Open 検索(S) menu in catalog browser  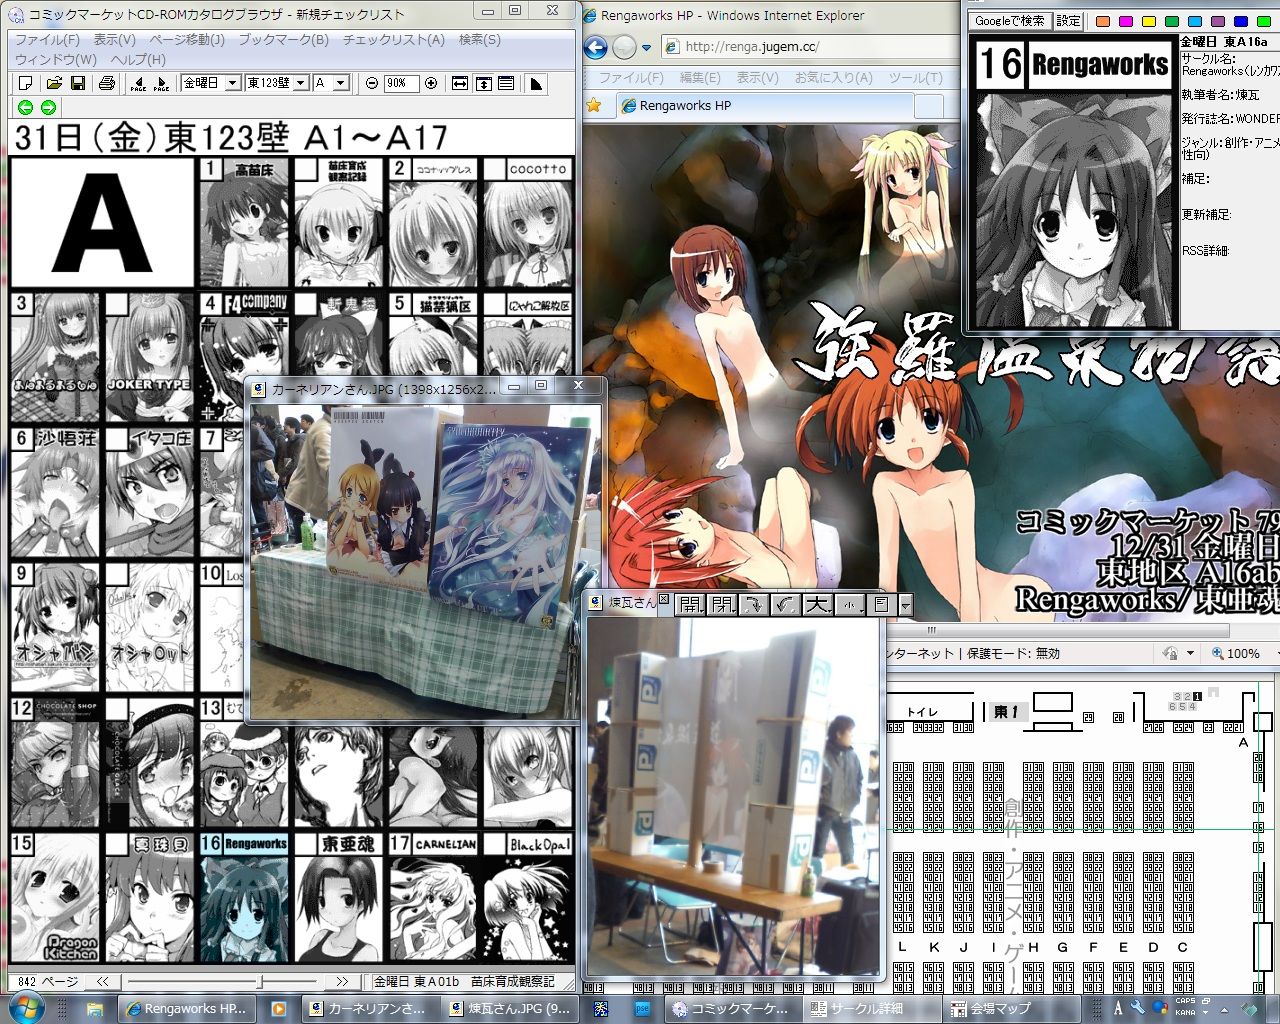pos(480,39)
